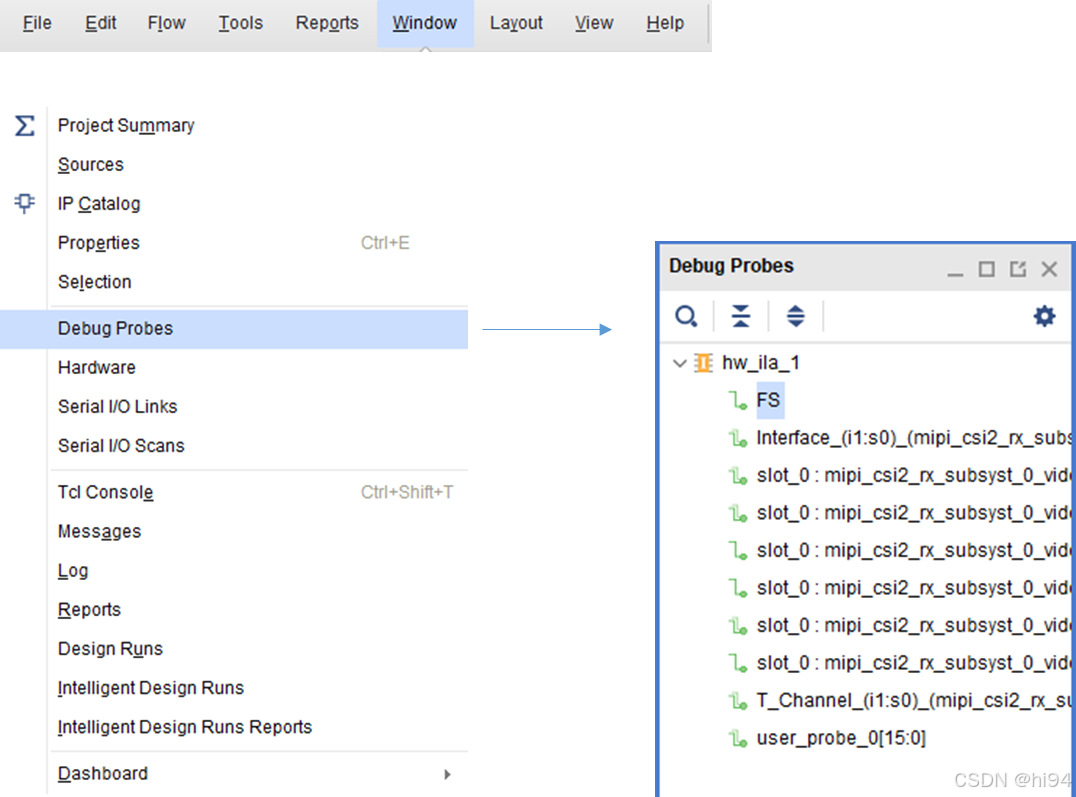1076x797 pixels.
Task: Collapse the hw_ila_1 tree node
Action: (680, 363)
